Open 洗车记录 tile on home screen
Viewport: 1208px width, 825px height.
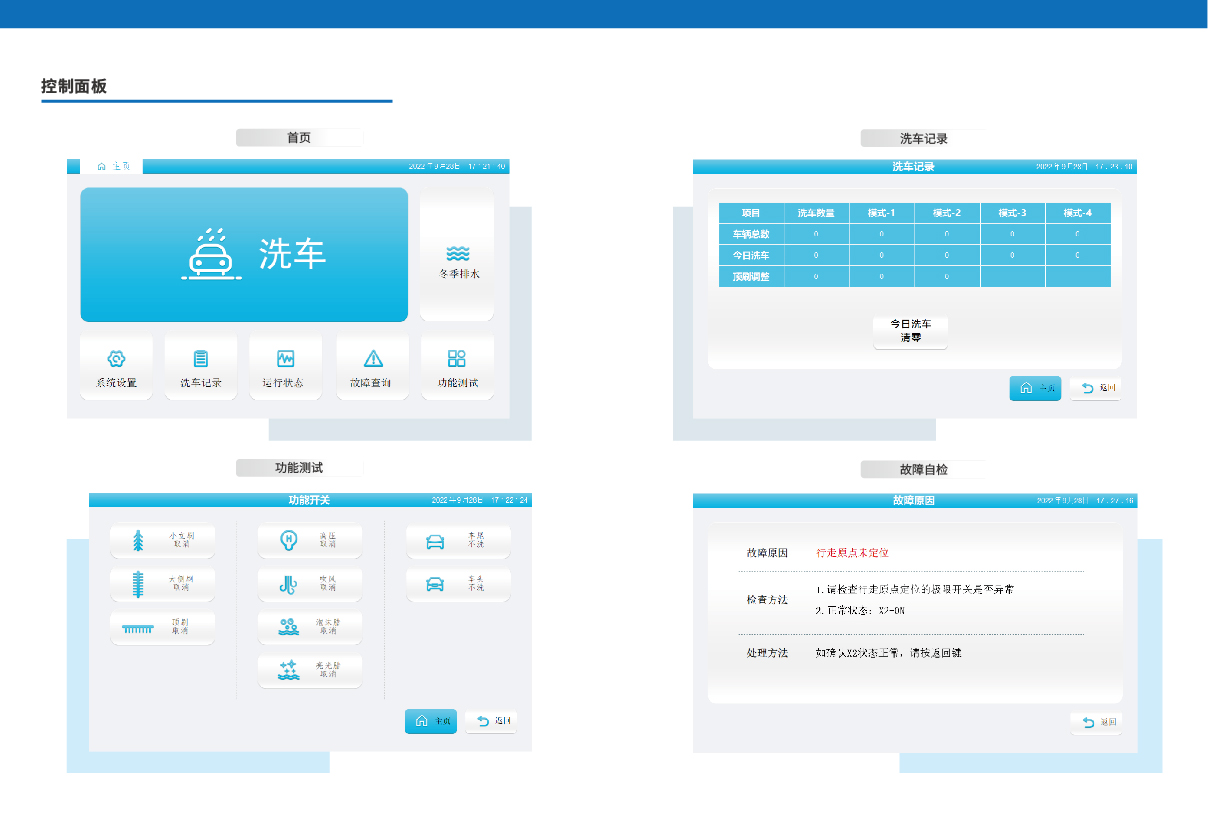201,368
